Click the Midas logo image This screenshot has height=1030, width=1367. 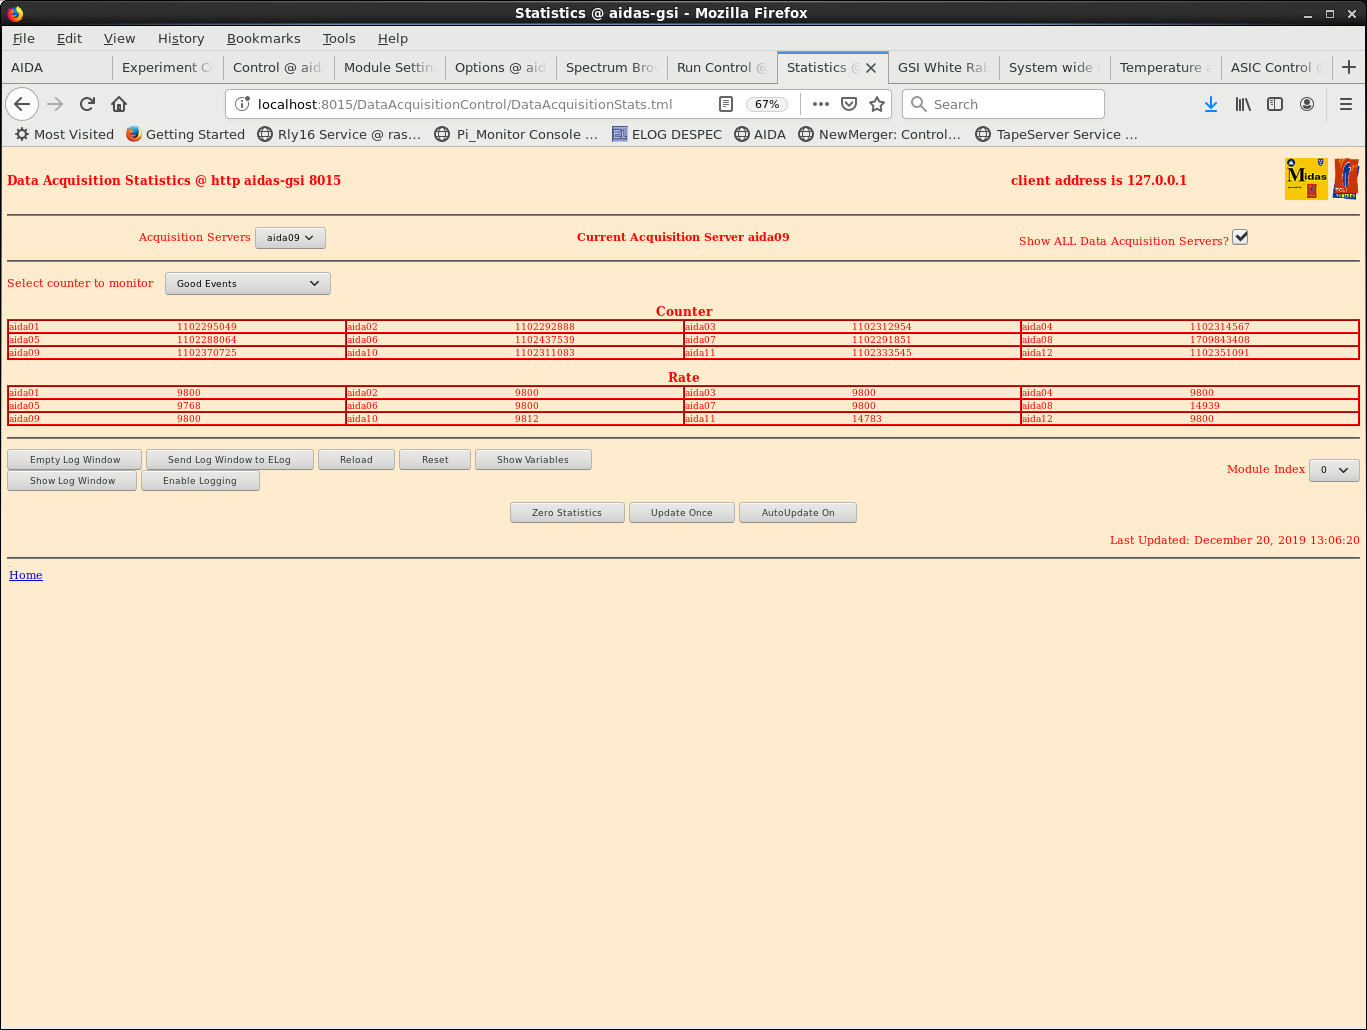[x=1305, y=179]
